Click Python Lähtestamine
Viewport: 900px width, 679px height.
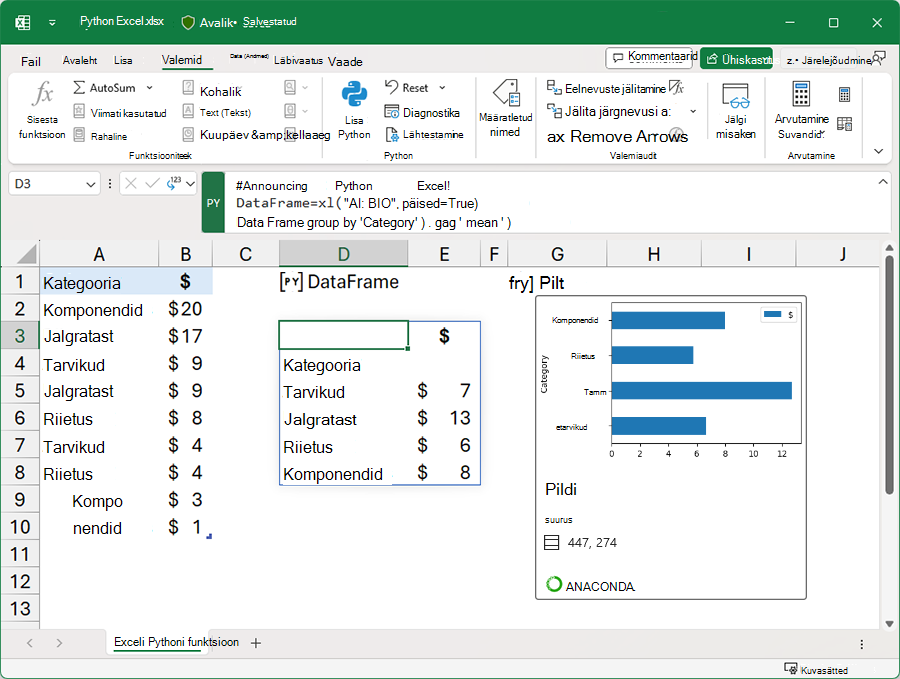424,134
